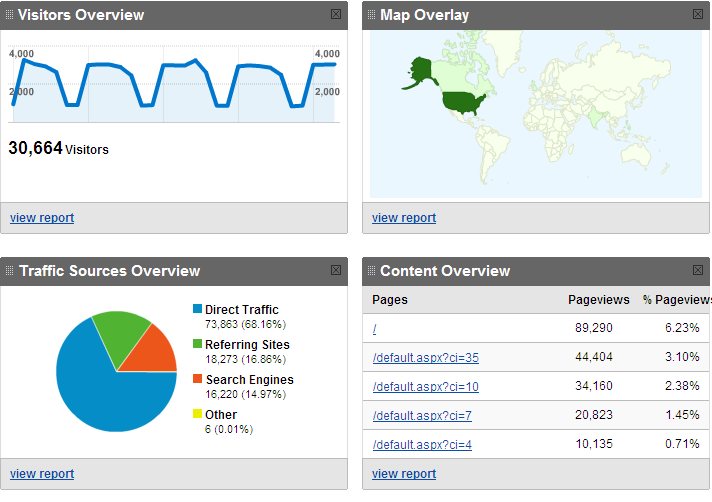Click the Visitors Overview drag handle icon
Screen dimensions: 712x502
point(9,15)
